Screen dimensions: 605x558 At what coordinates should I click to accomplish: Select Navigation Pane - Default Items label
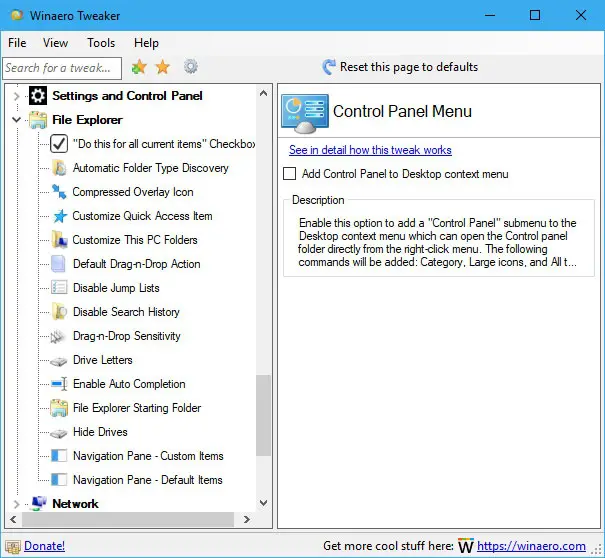point(148,480)
